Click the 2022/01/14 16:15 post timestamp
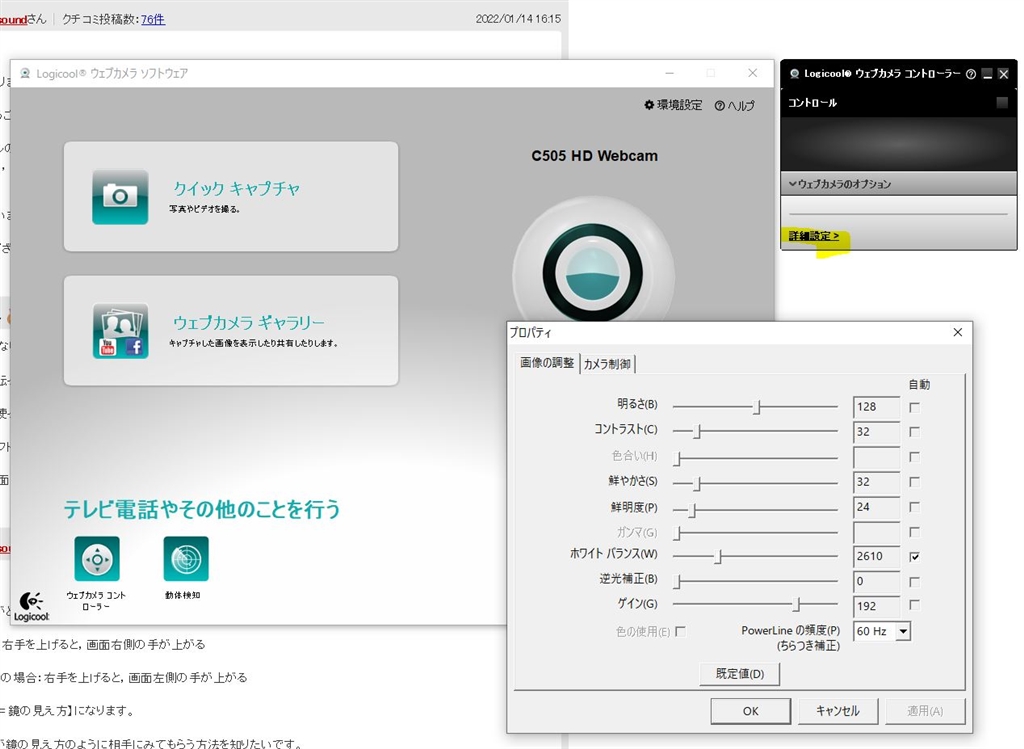This screenshot has height=749, width=1024. [518, 19]
